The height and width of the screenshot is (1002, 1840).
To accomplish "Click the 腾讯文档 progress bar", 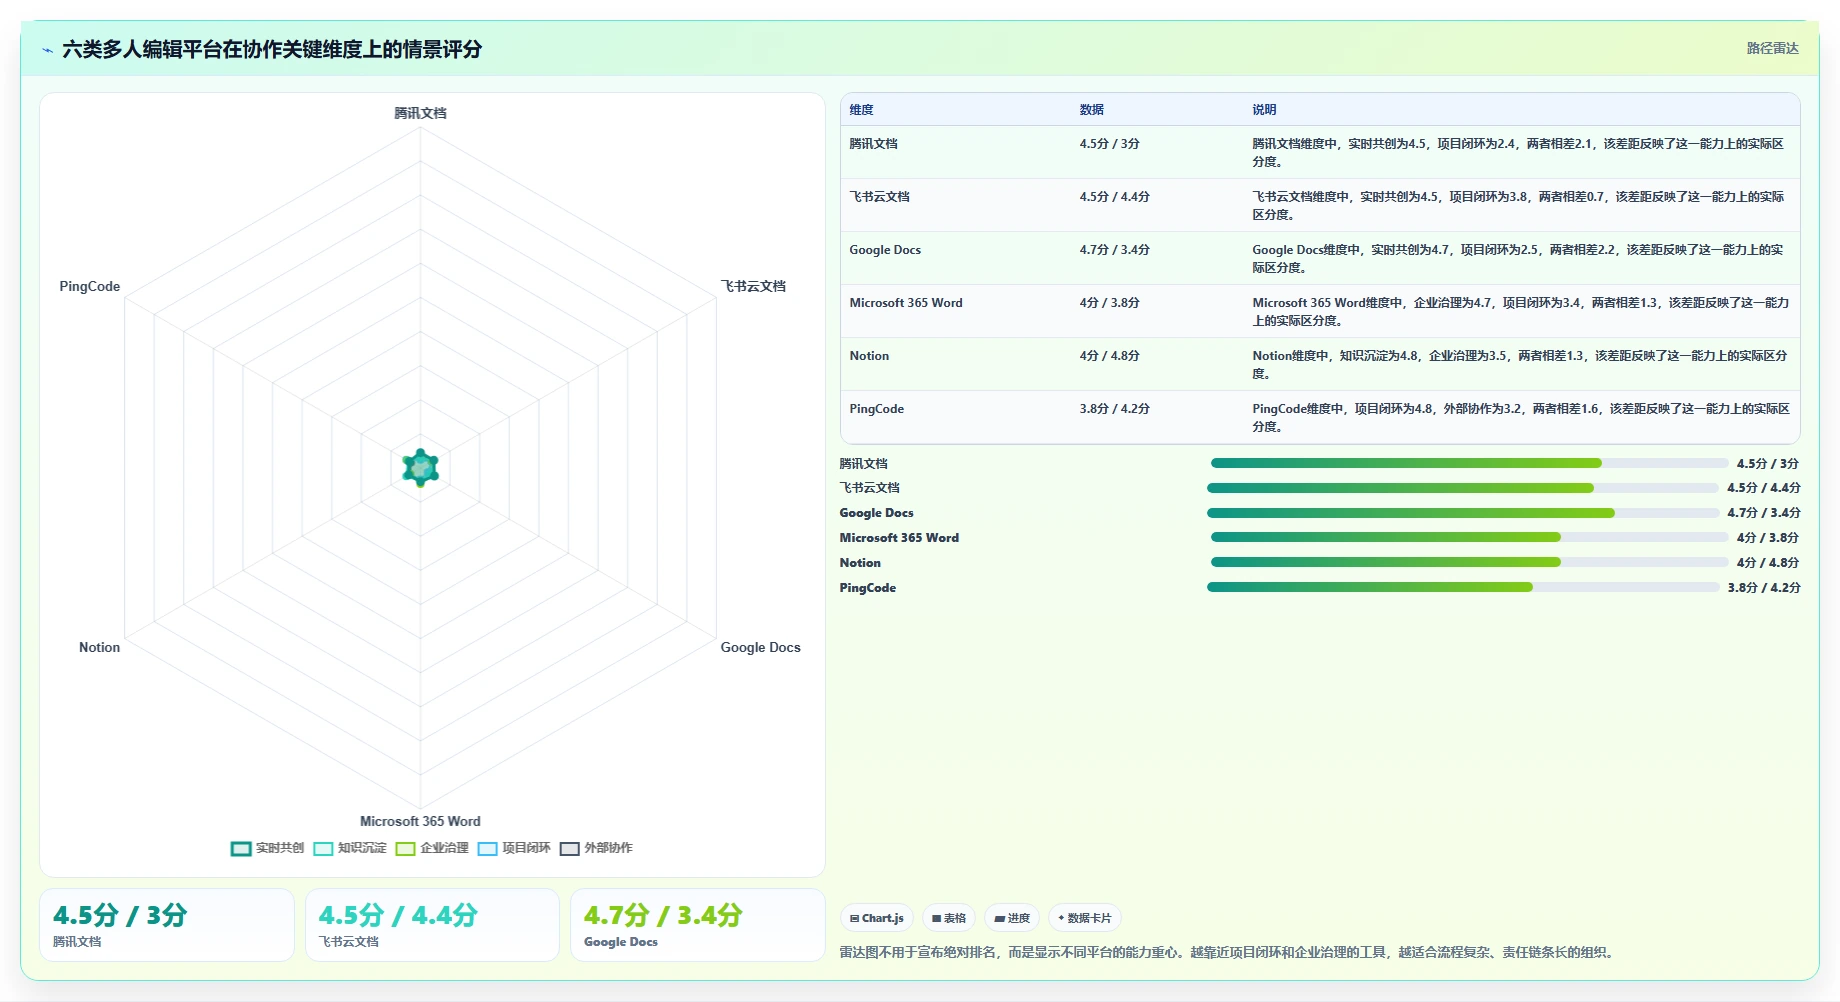I will 1469,463.
